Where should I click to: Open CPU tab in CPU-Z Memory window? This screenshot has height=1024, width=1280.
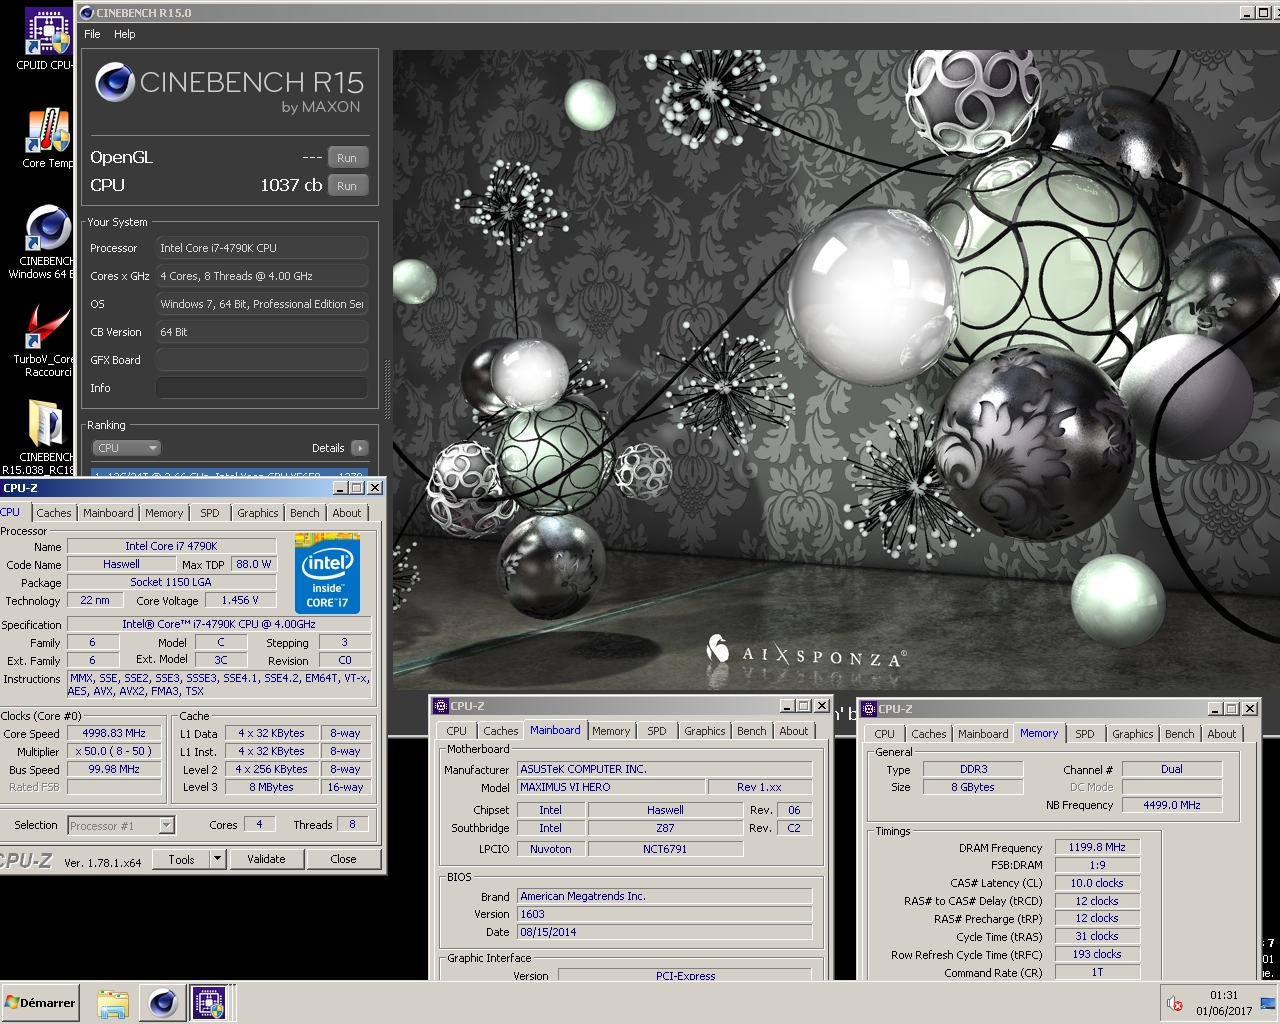[x=884, y=734]
